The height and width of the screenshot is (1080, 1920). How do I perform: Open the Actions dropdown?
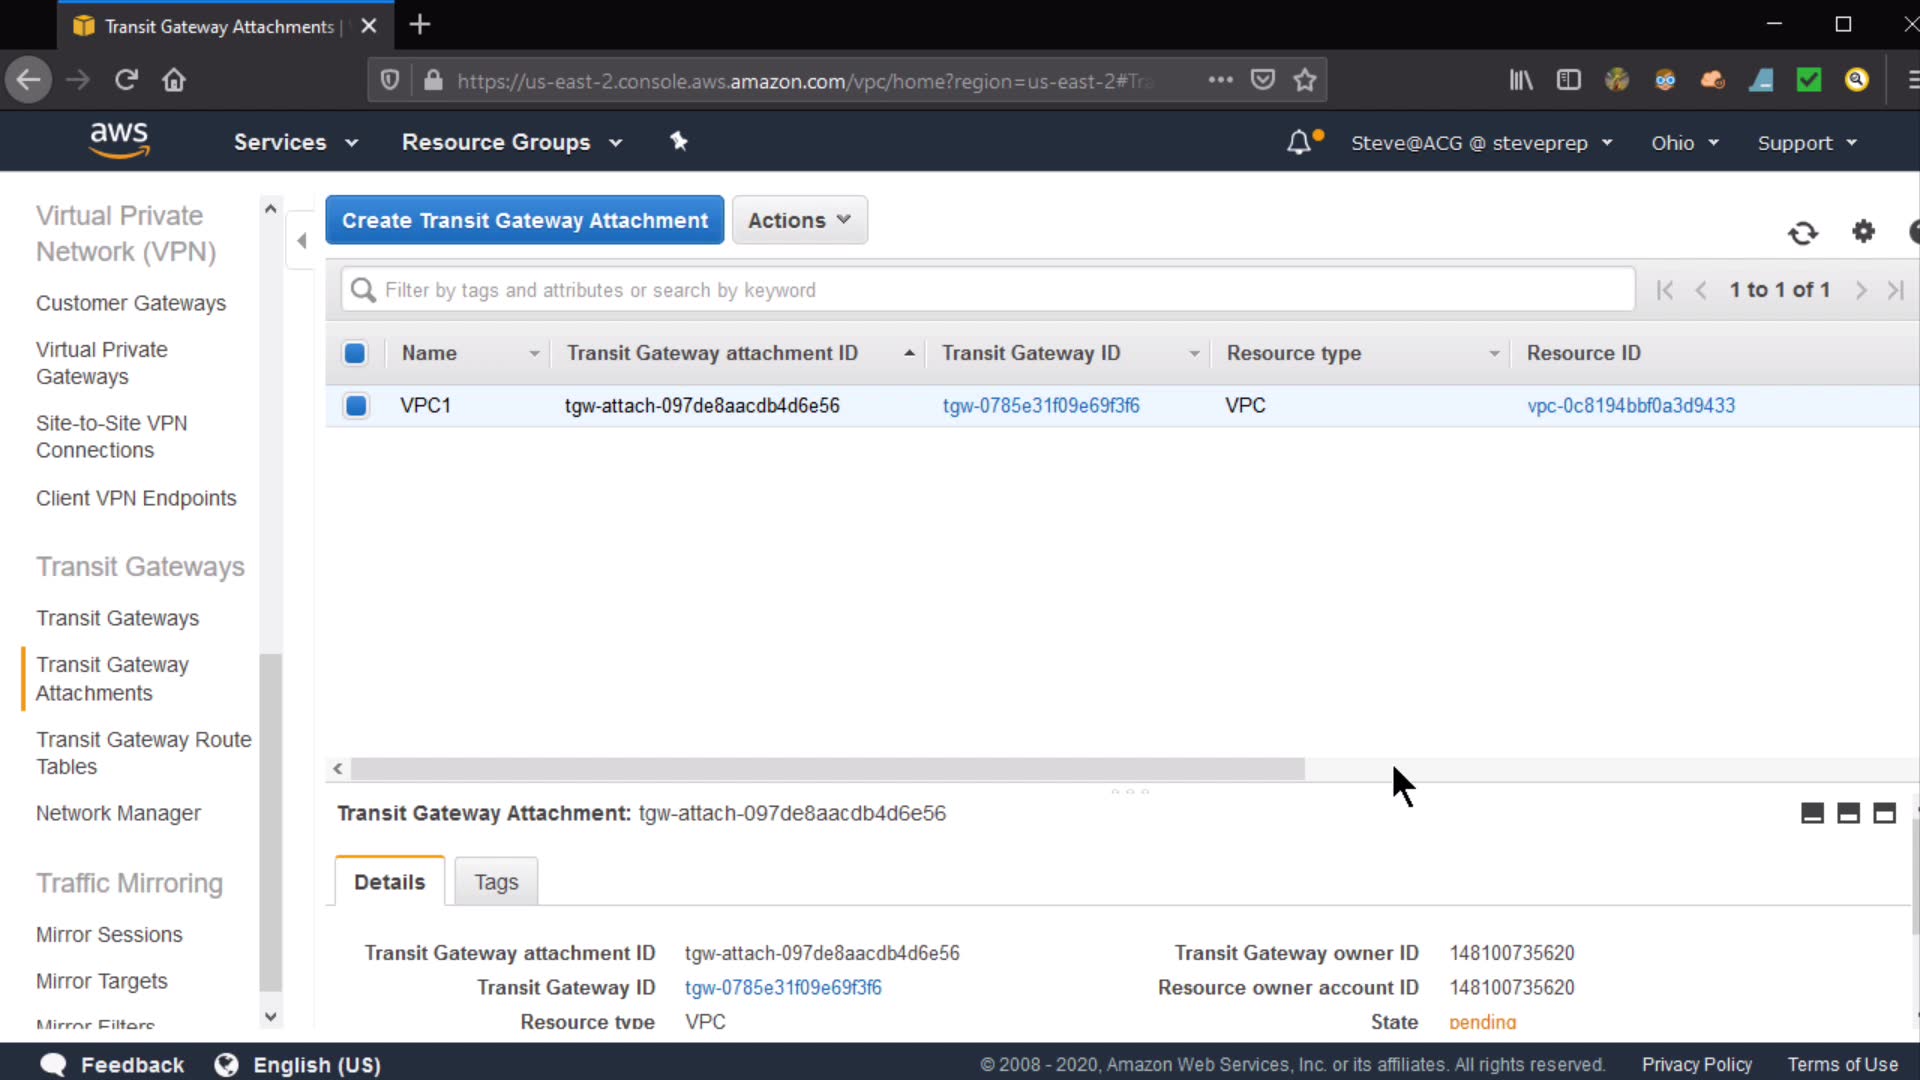[799, 220]
